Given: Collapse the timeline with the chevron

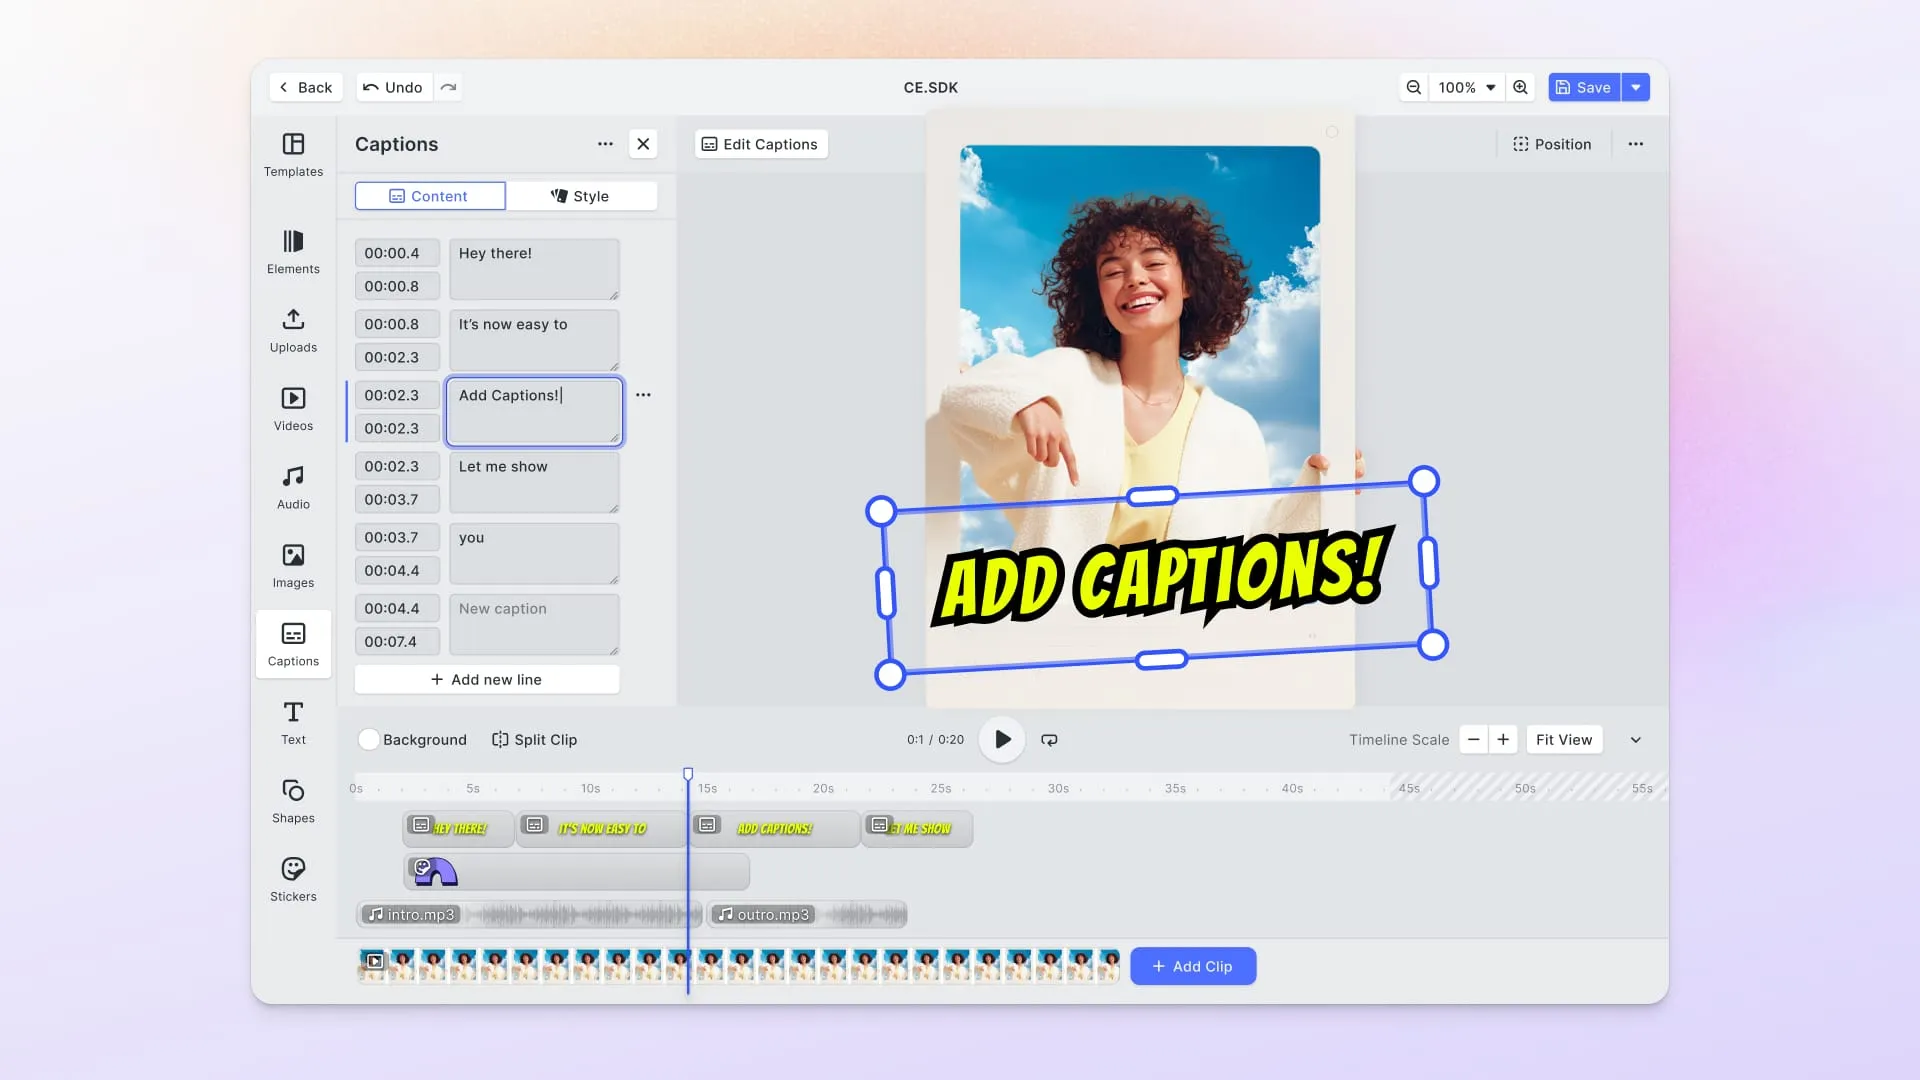Looking at the screenshot, I should [x=1636, y=740].
